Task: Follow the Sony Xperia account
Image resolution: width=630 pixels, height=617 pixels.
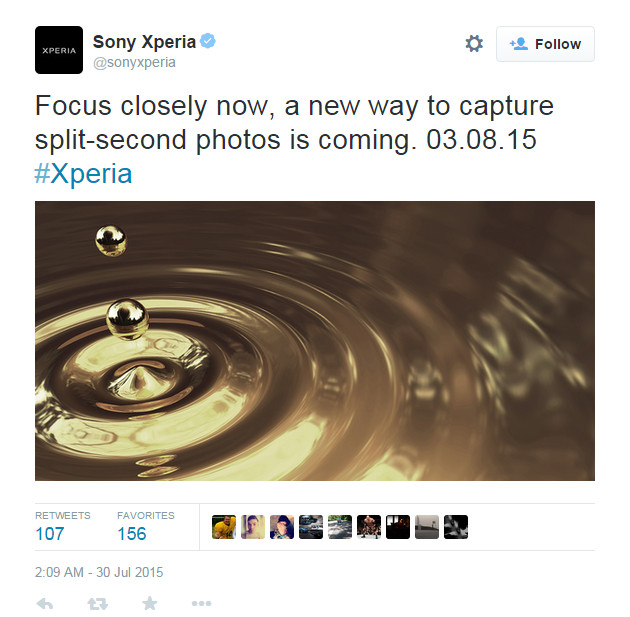Action: (x=545, y=44)
